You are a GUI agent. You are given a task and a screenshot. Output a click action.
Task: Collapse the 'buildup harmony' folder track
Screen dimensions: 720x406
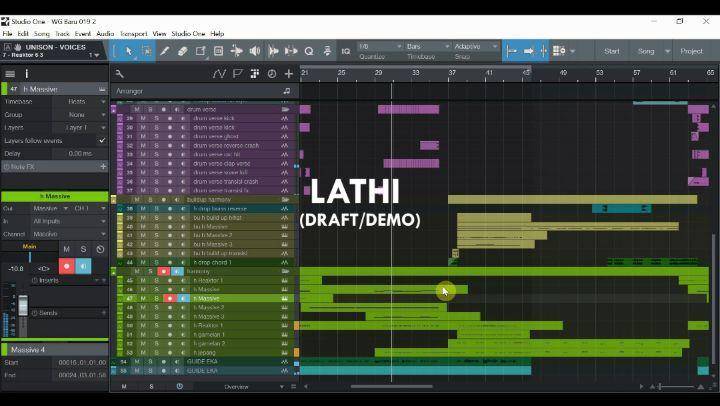[x=113, y=199]
